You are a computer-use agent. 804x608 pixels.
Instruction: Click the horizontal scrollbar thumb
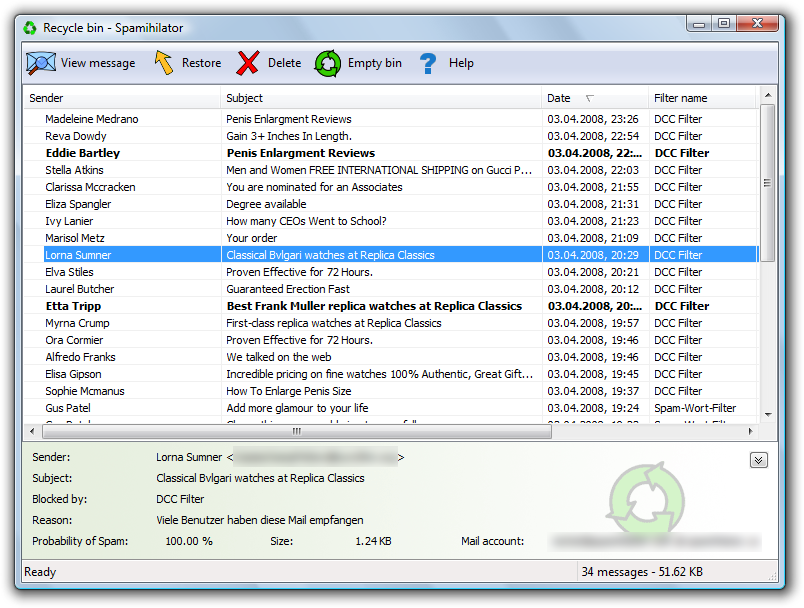[297, 432]
